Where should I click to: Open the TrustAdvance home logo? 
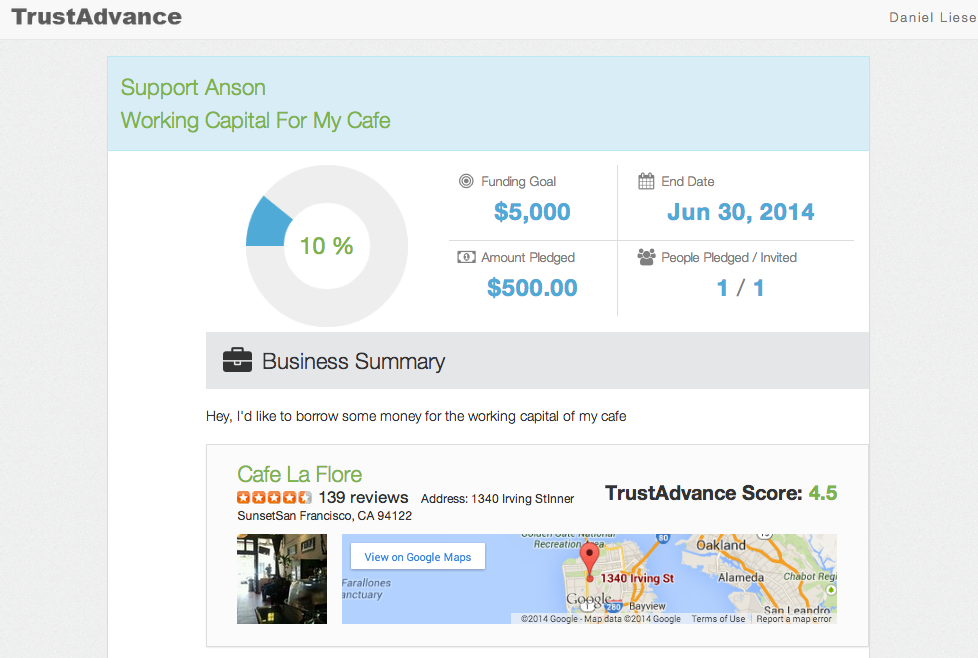point(97,17)
